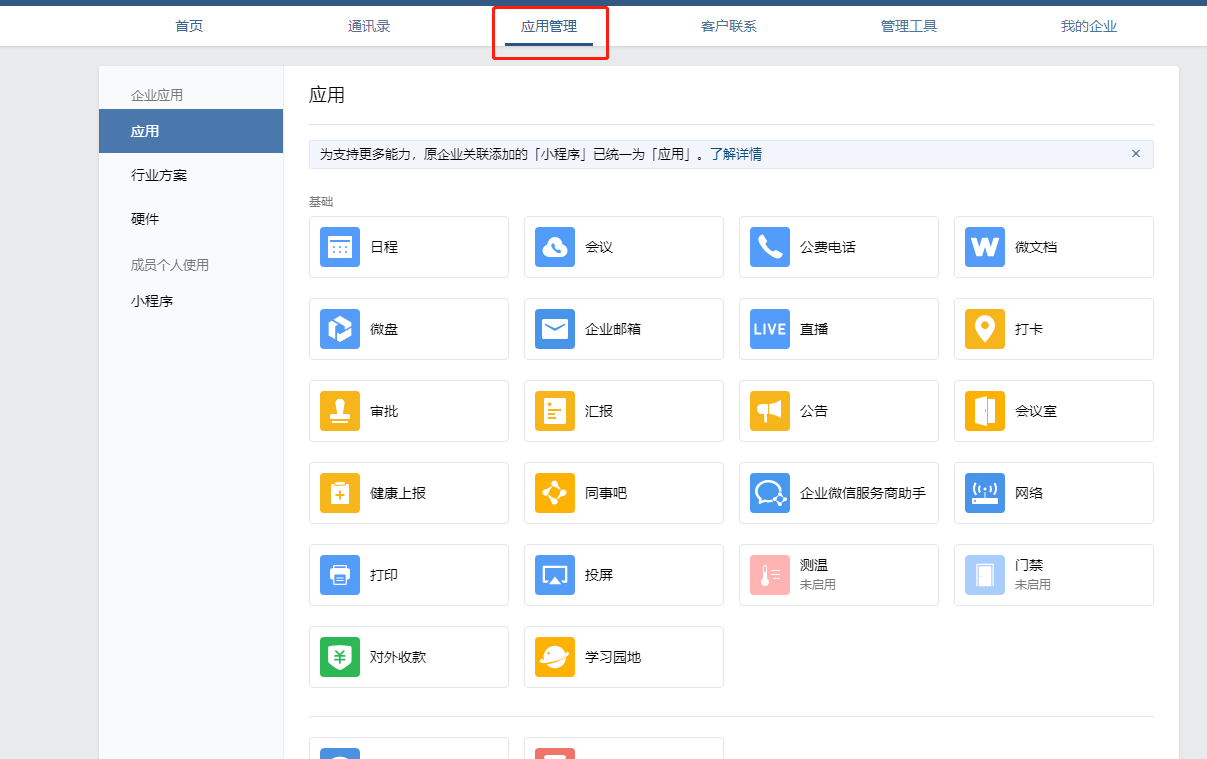
Task: Click the 审批 label text
Action: 384,411
